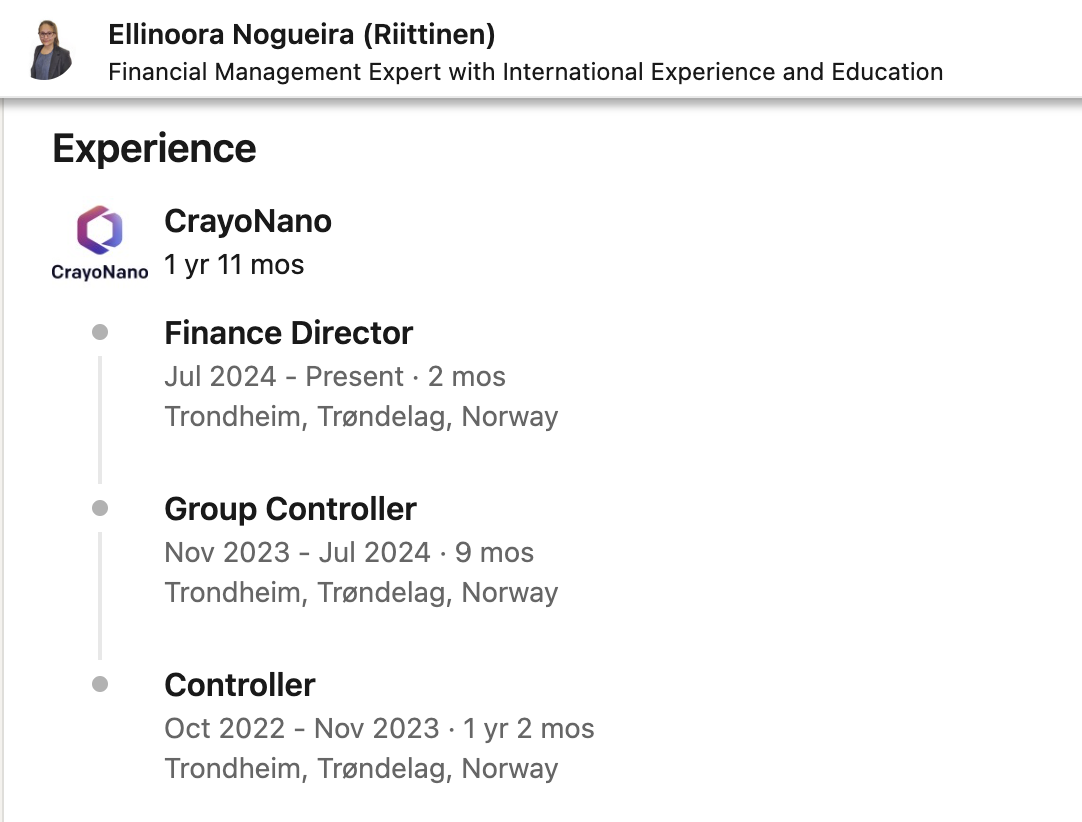This screenshot has height=822, width=1082.
Task: Click the Nov 2023 - Jul 2024 date range
Action: point(297,553)
